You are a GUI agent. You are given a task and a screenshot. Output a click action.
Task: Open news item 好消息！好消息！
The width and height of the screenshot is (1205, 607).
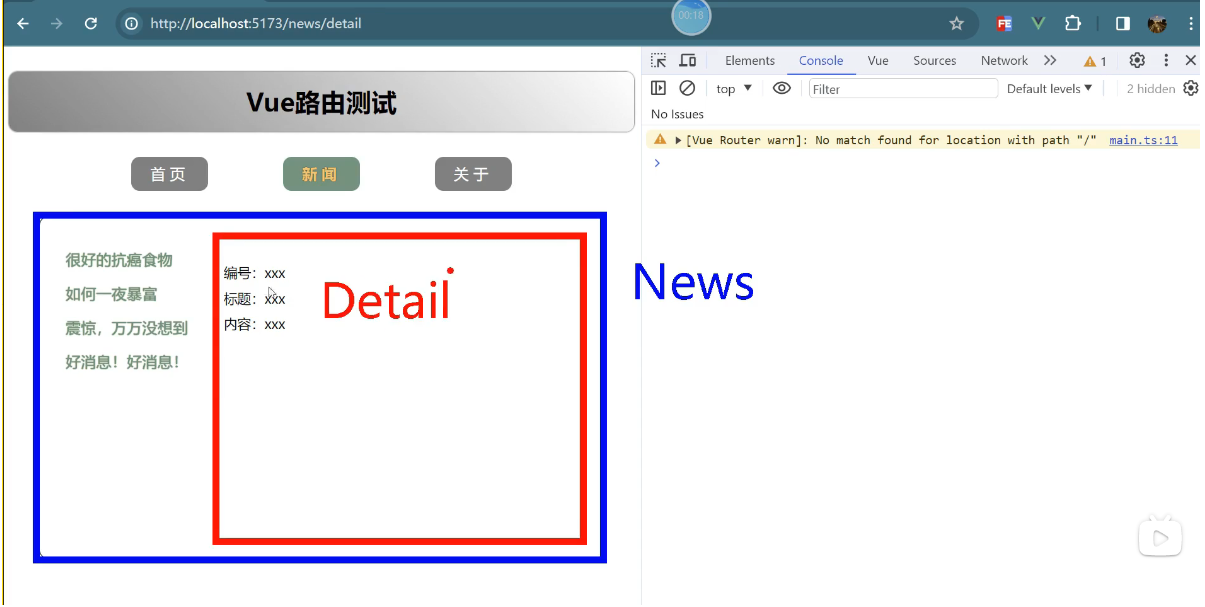click(x=123, y=362)
